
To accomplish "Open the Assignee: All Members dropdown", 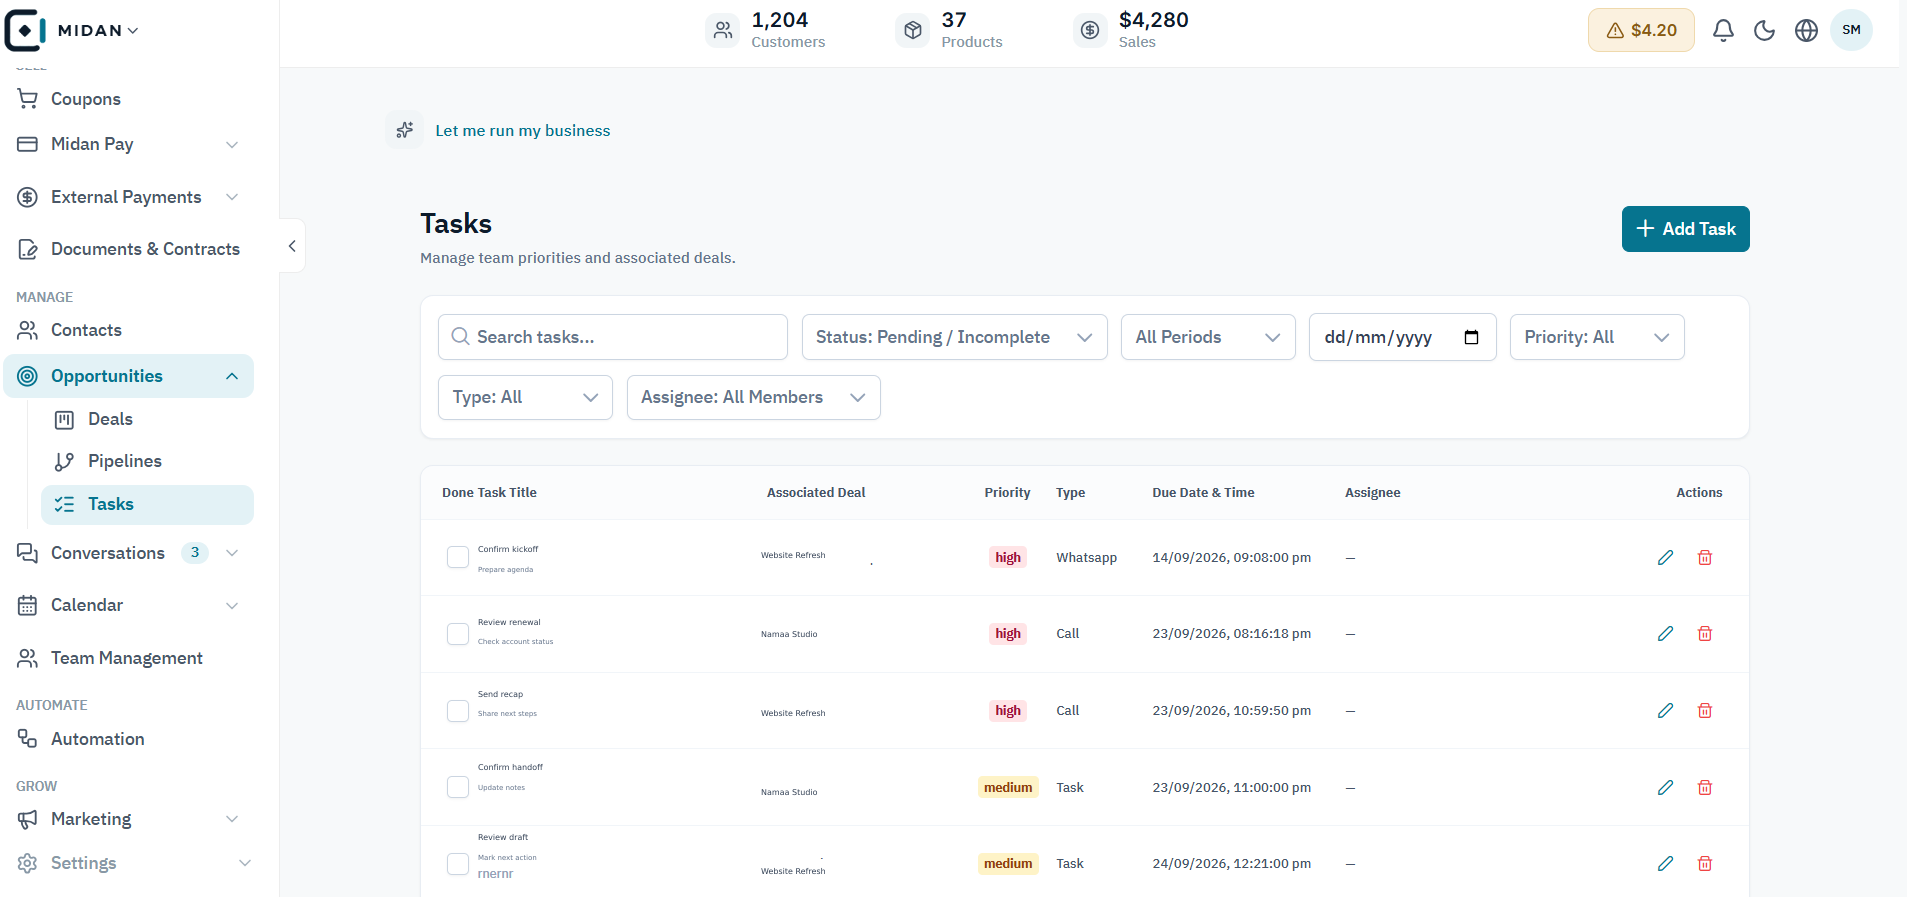I will [x=753, y=397].
